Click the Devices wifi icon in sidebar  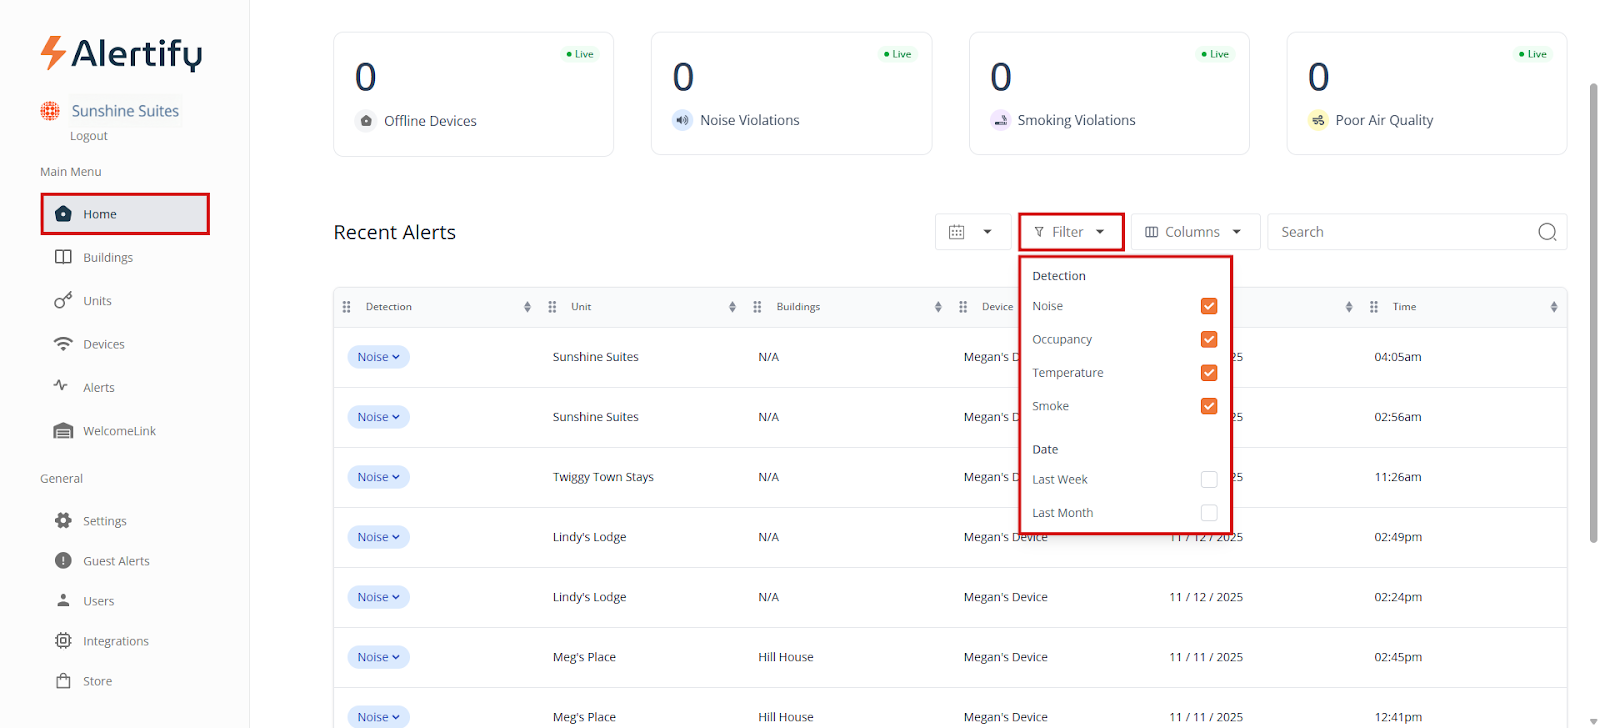tap(63, 344)
